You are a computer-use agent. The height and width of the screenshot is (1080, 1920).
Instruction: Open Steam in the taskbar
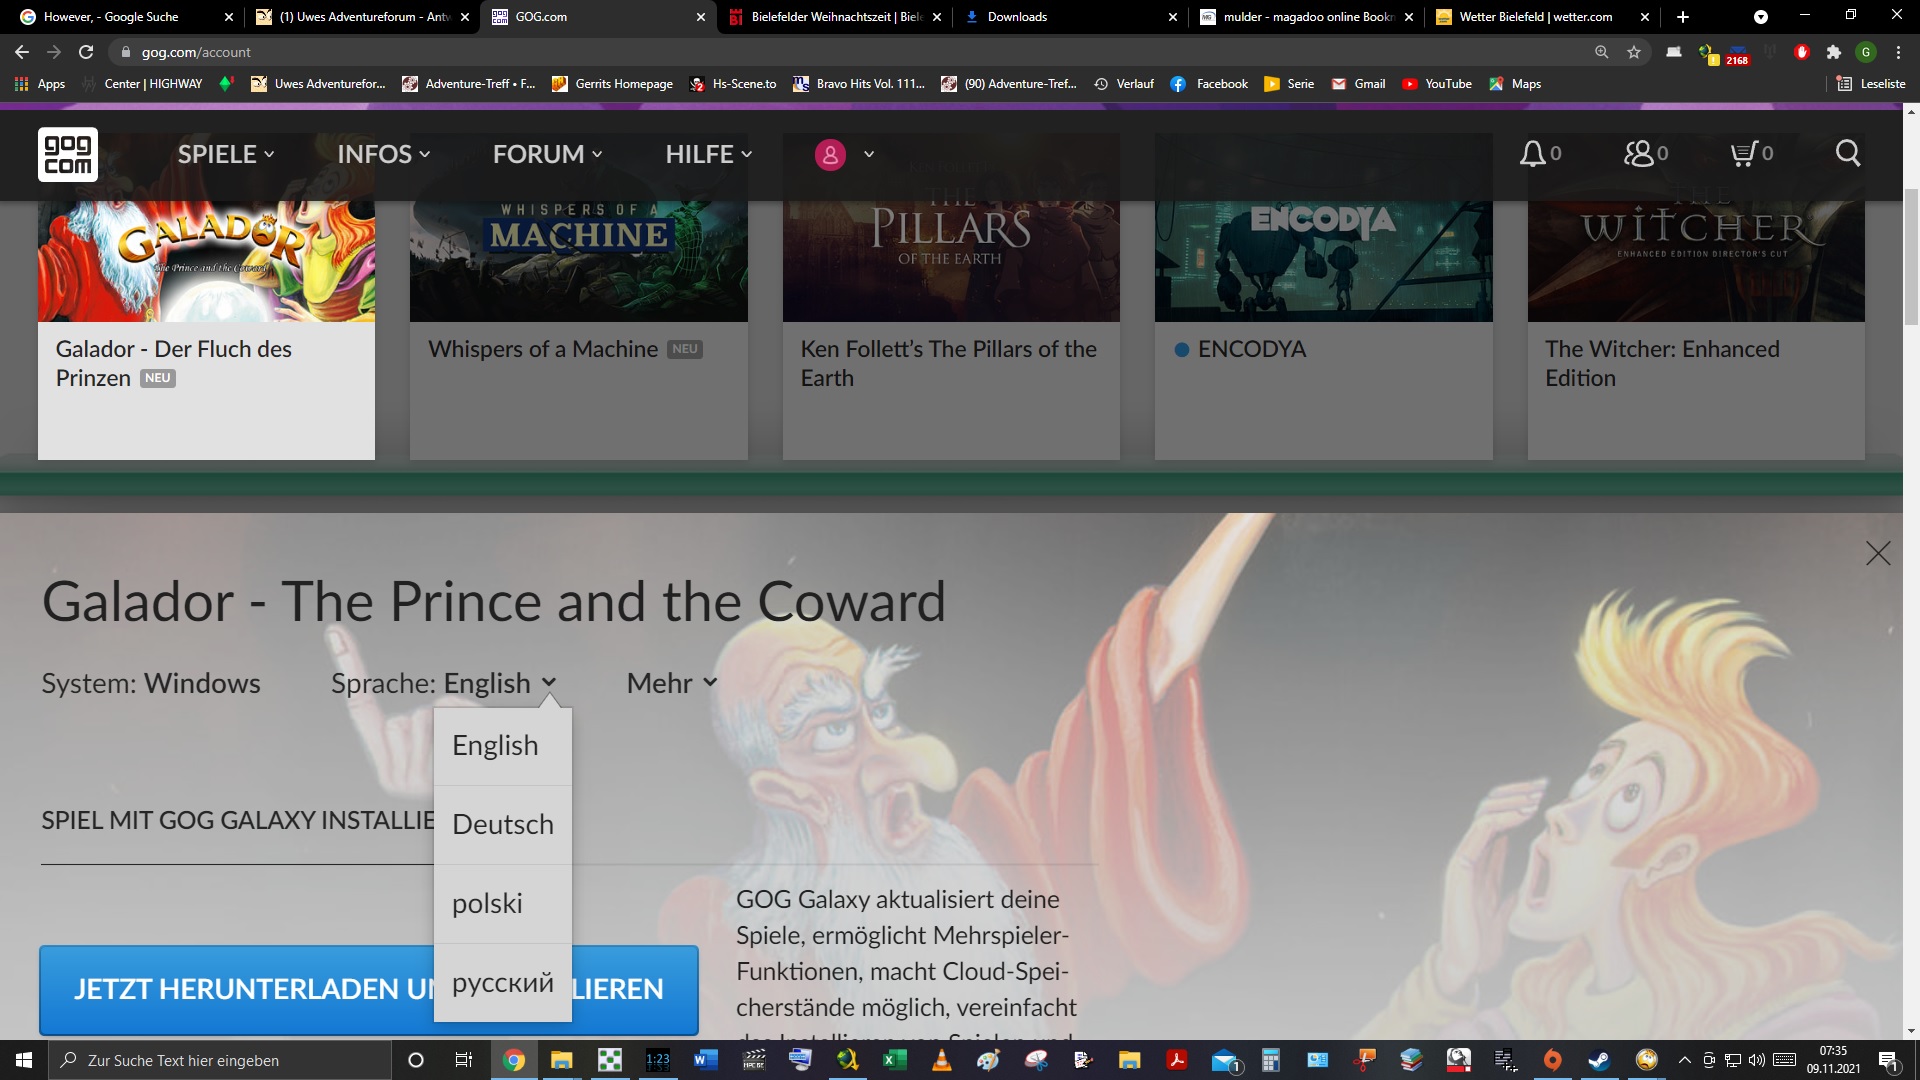pyautogui.click(x=1599, y=1060)
